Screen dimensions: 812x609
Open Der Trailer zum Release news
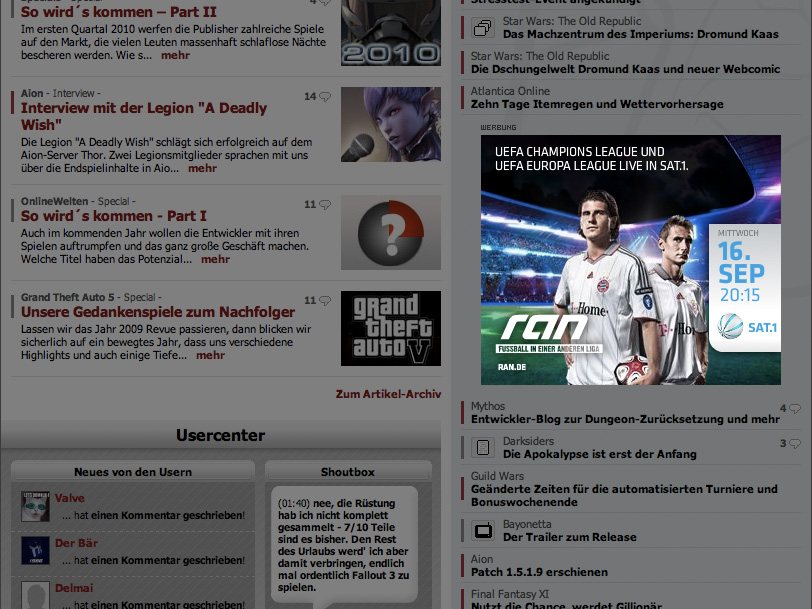point(570,537)
